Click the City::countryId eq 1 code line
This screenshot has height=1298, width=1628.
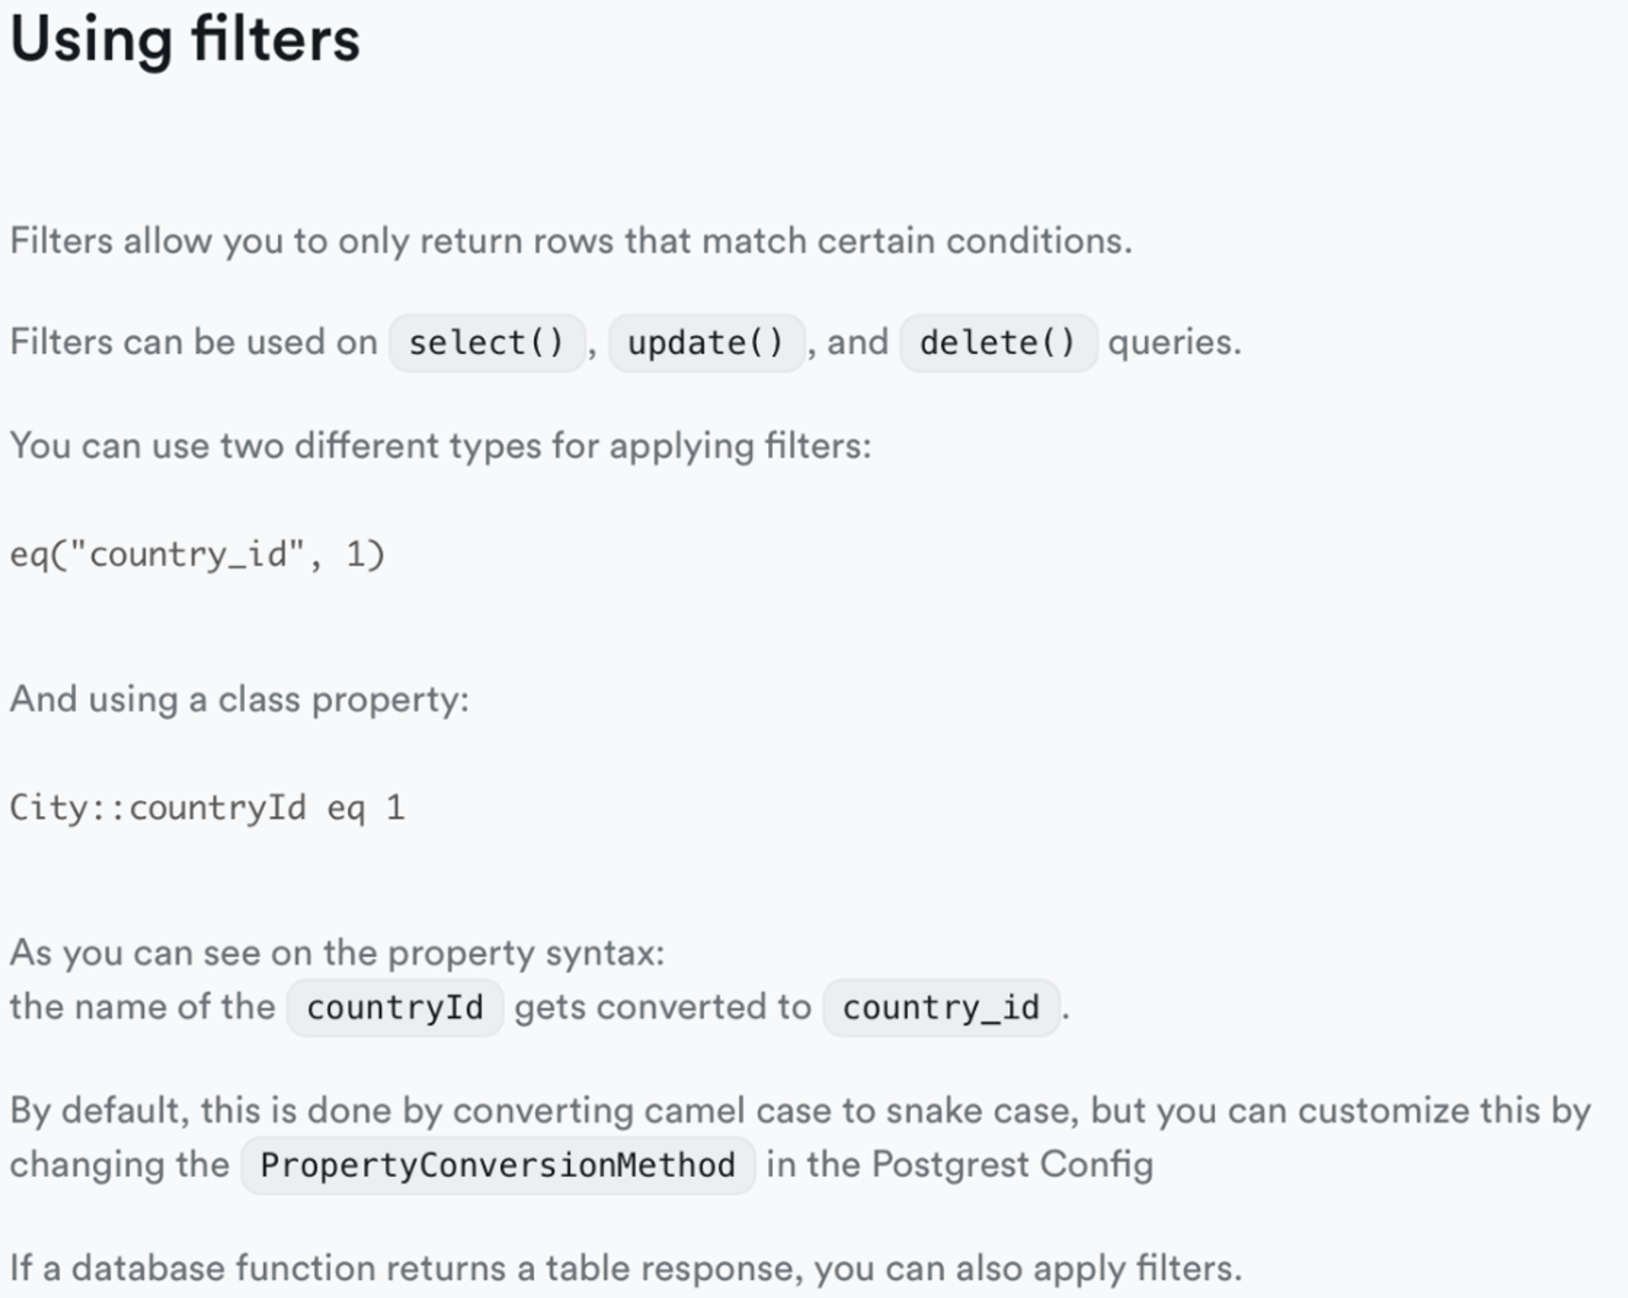click(208, 807)
